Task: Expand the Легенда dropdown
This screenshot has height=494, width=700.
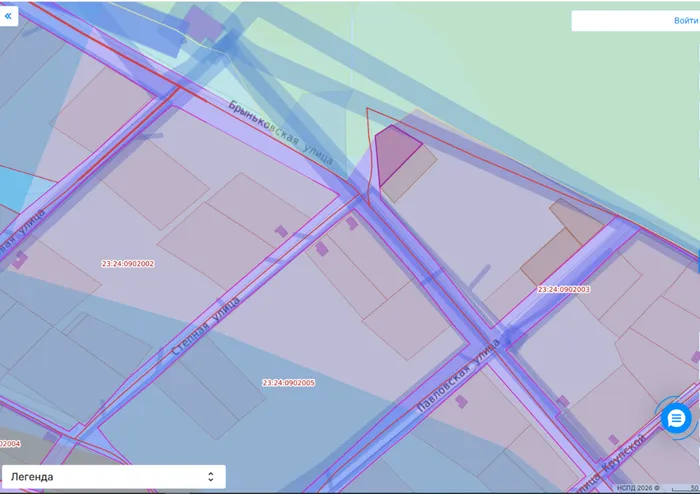Action: (114, 477)
